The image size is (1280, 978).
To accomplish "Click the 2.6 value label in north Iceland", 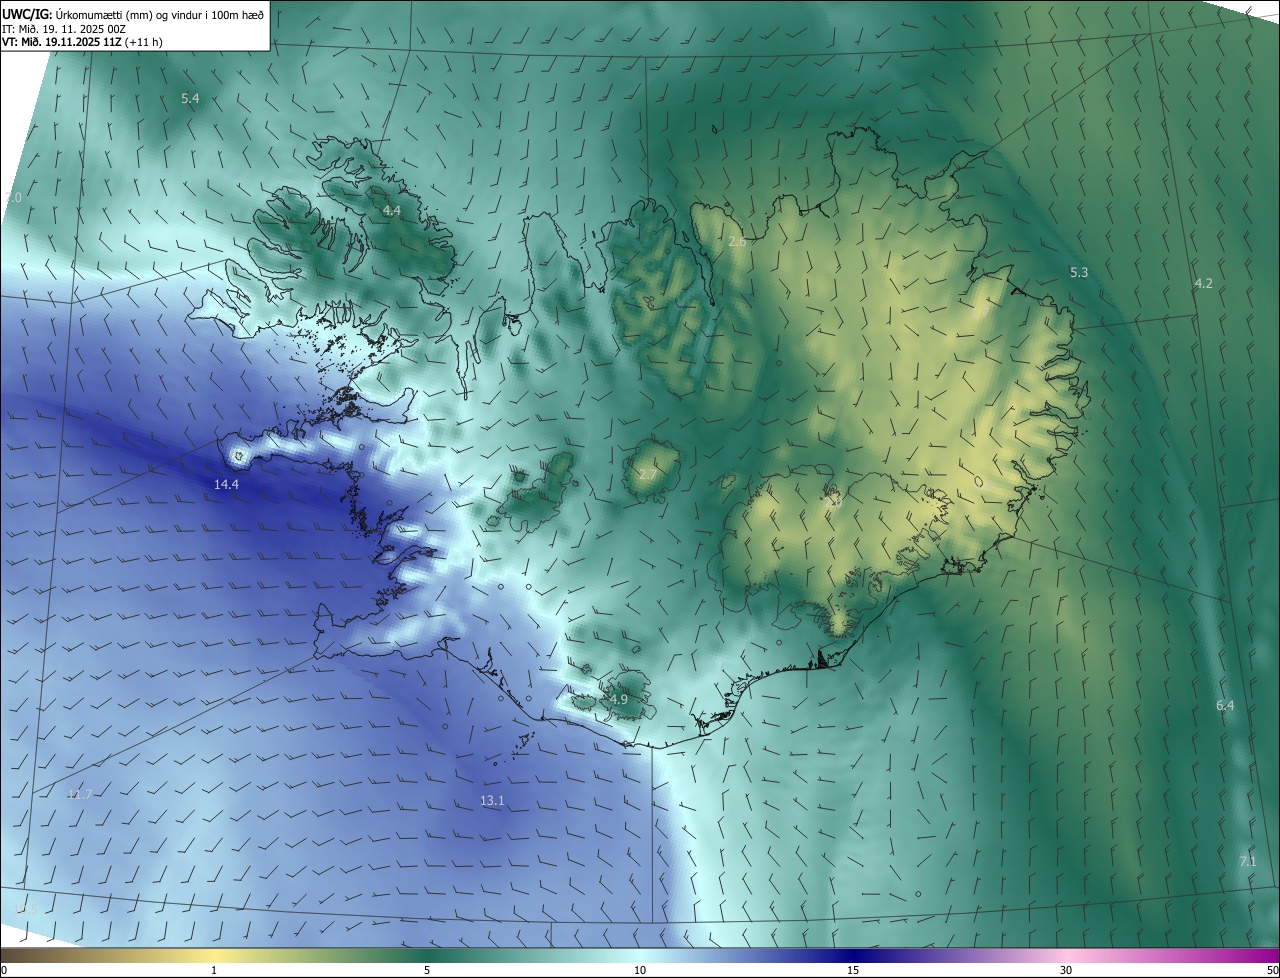I will pos(737,242).
